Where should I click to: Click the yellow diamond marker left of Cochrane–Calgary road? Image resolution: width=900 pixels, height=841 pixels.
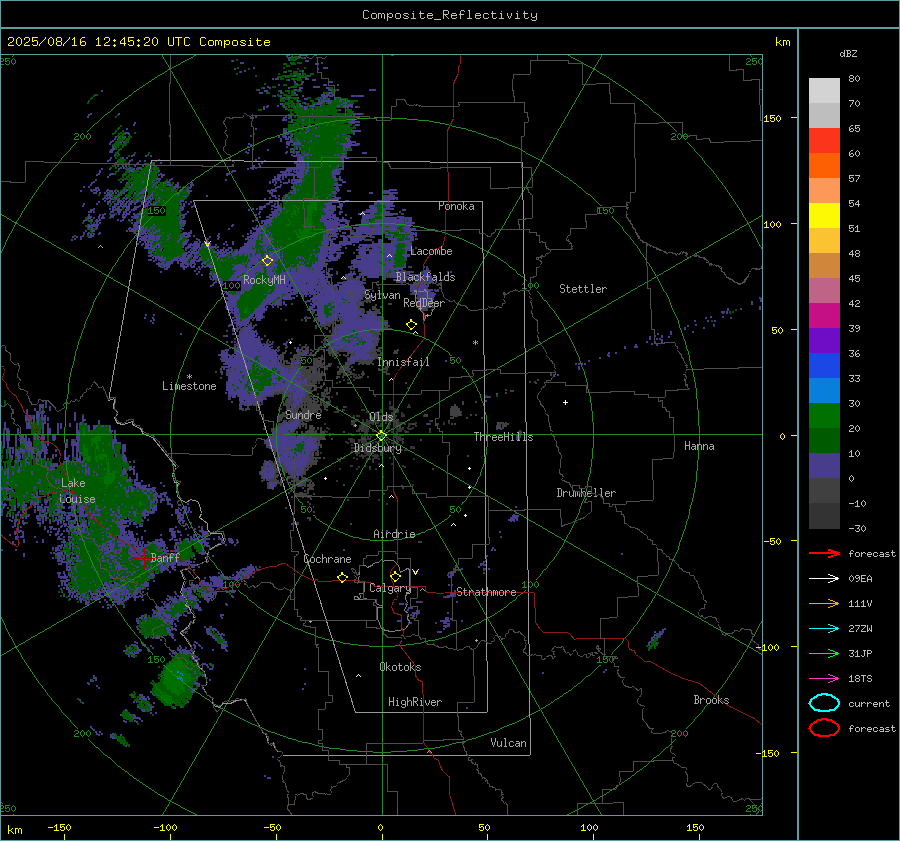(x=342, y=578)
